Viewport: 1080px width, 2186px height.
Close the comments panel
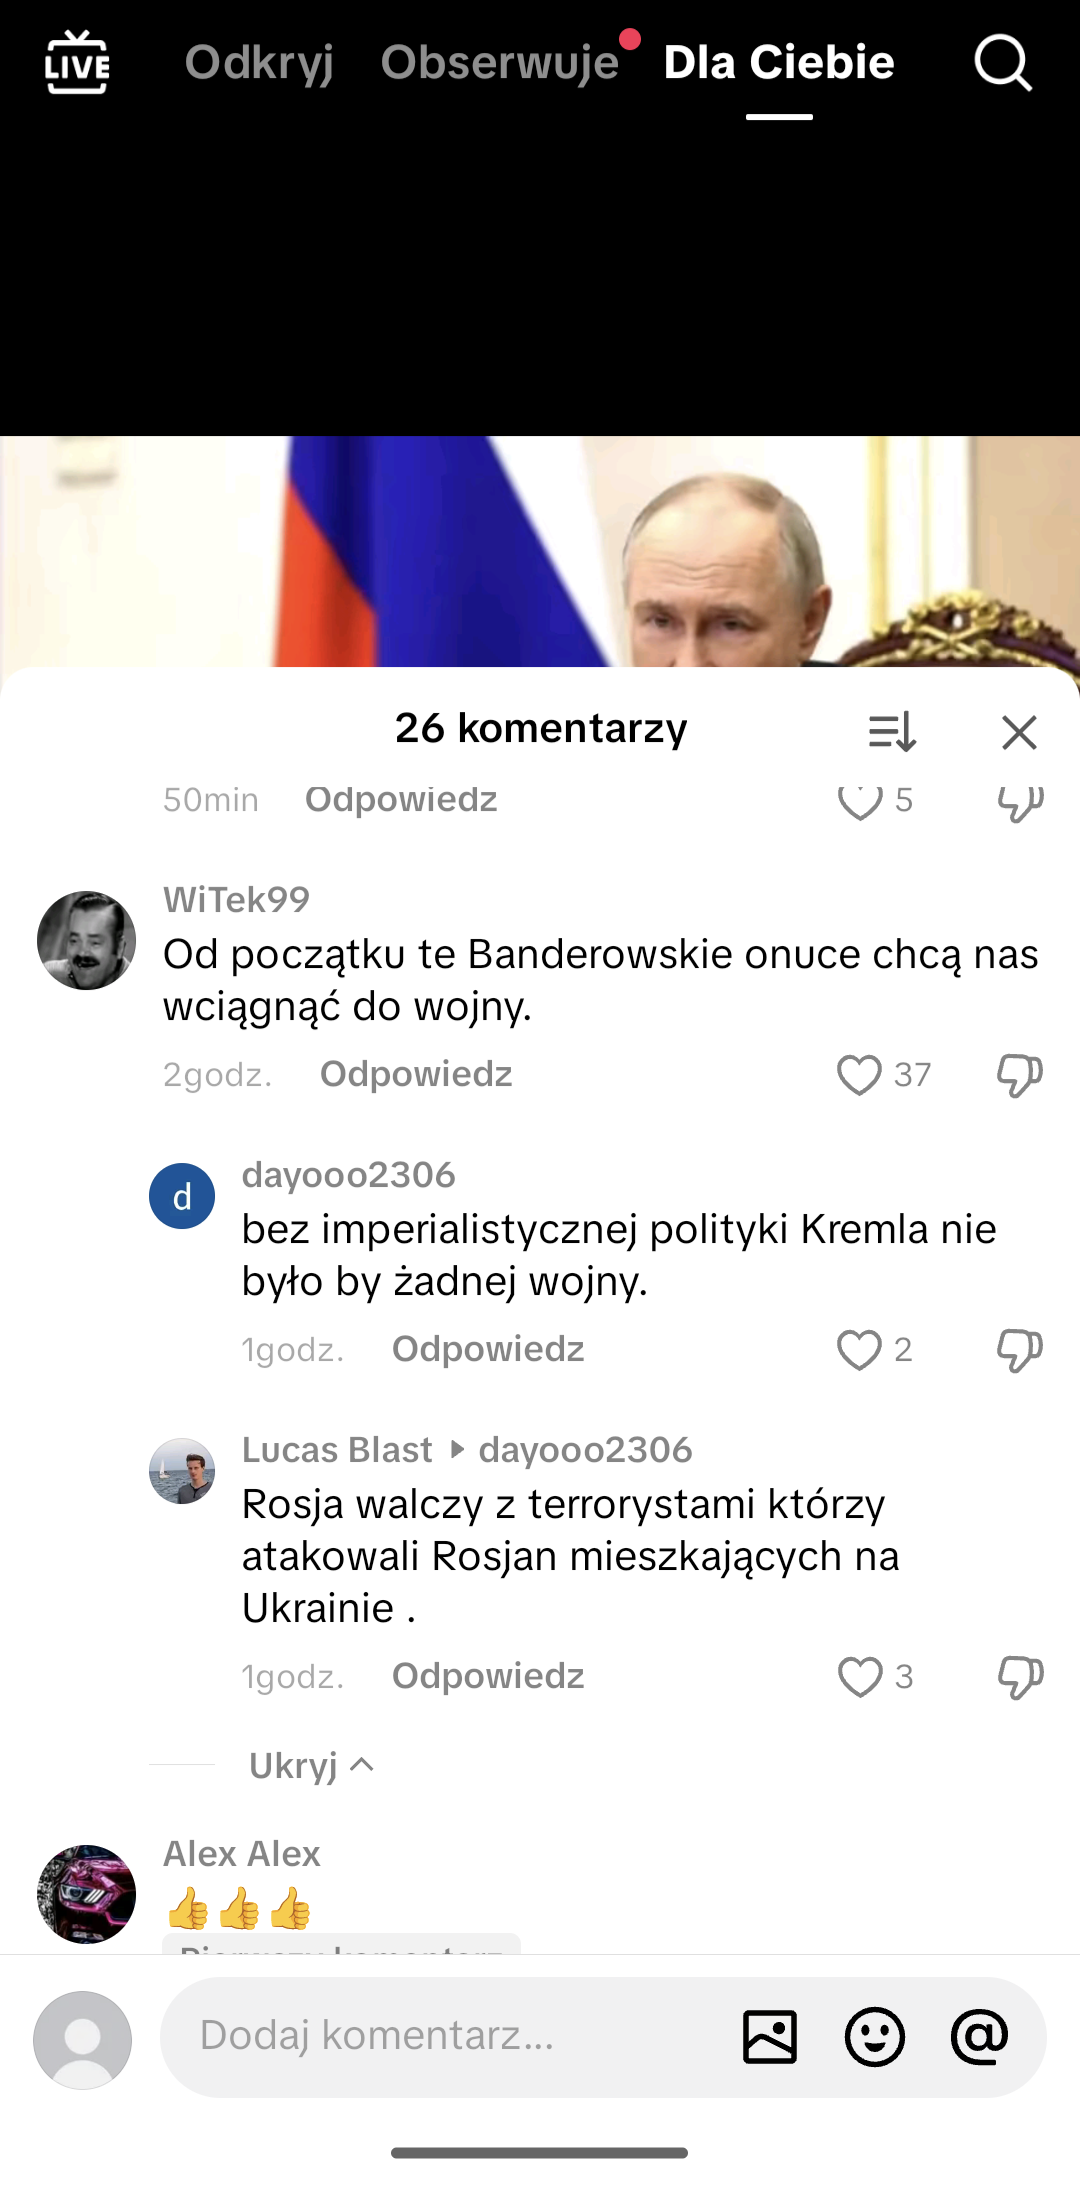pyautogui.click(x=1019, y=732)
